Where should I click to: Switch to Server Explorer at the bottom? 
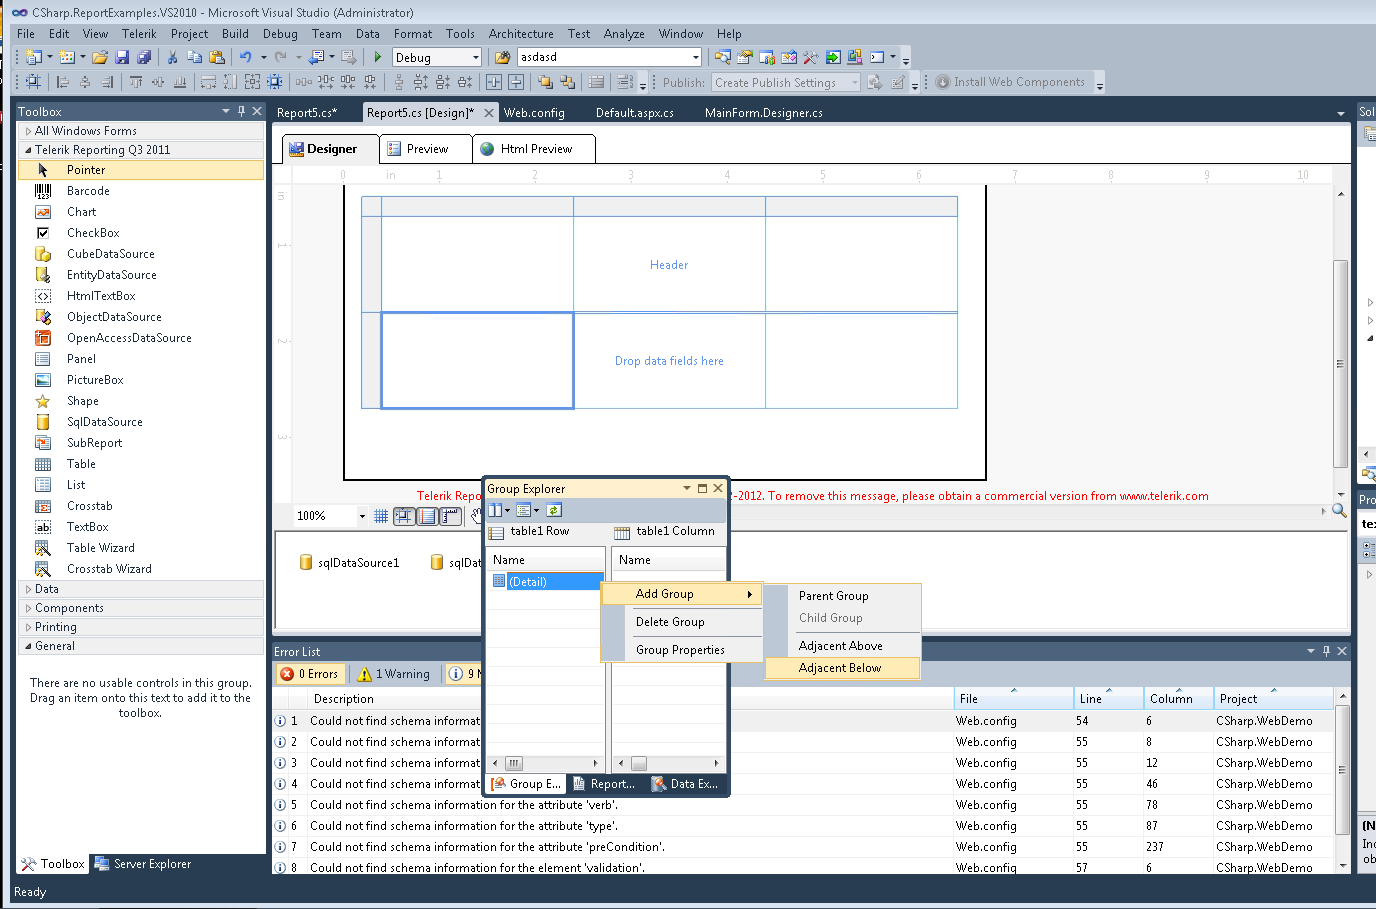click(x=142, y=864)
